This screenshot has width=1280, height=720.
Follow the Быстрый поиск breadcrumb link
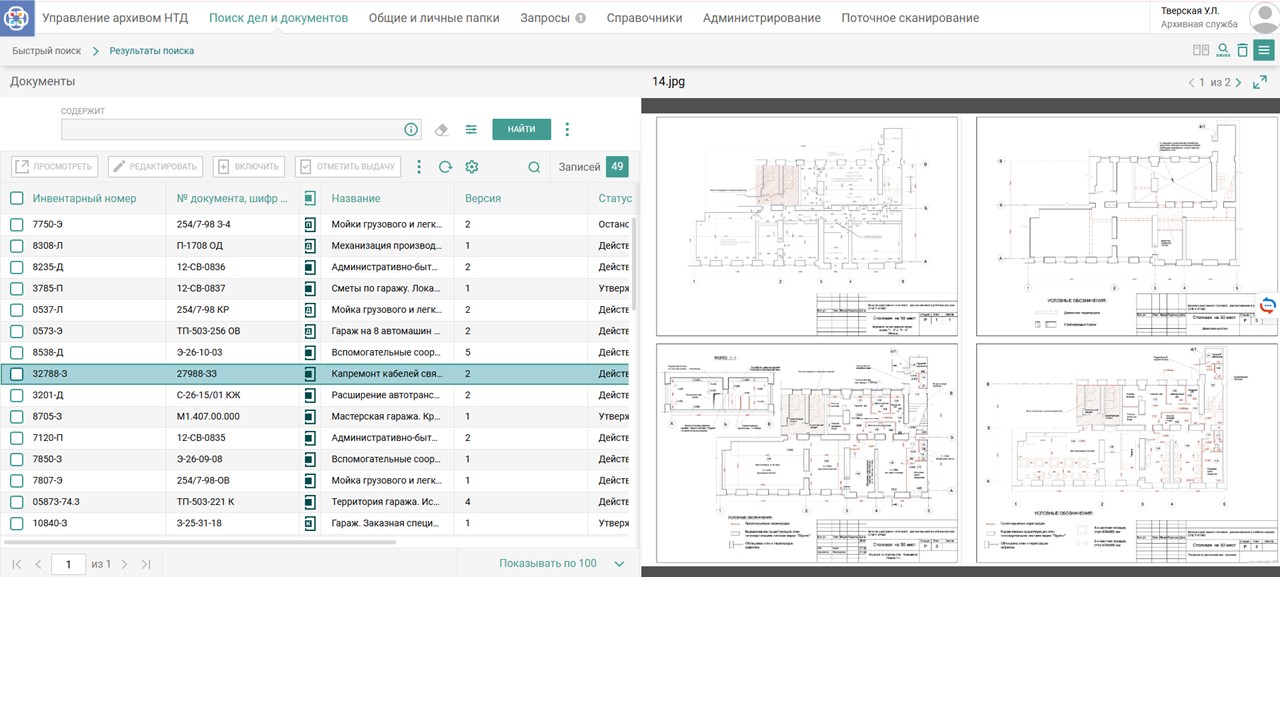pos(47,50)
